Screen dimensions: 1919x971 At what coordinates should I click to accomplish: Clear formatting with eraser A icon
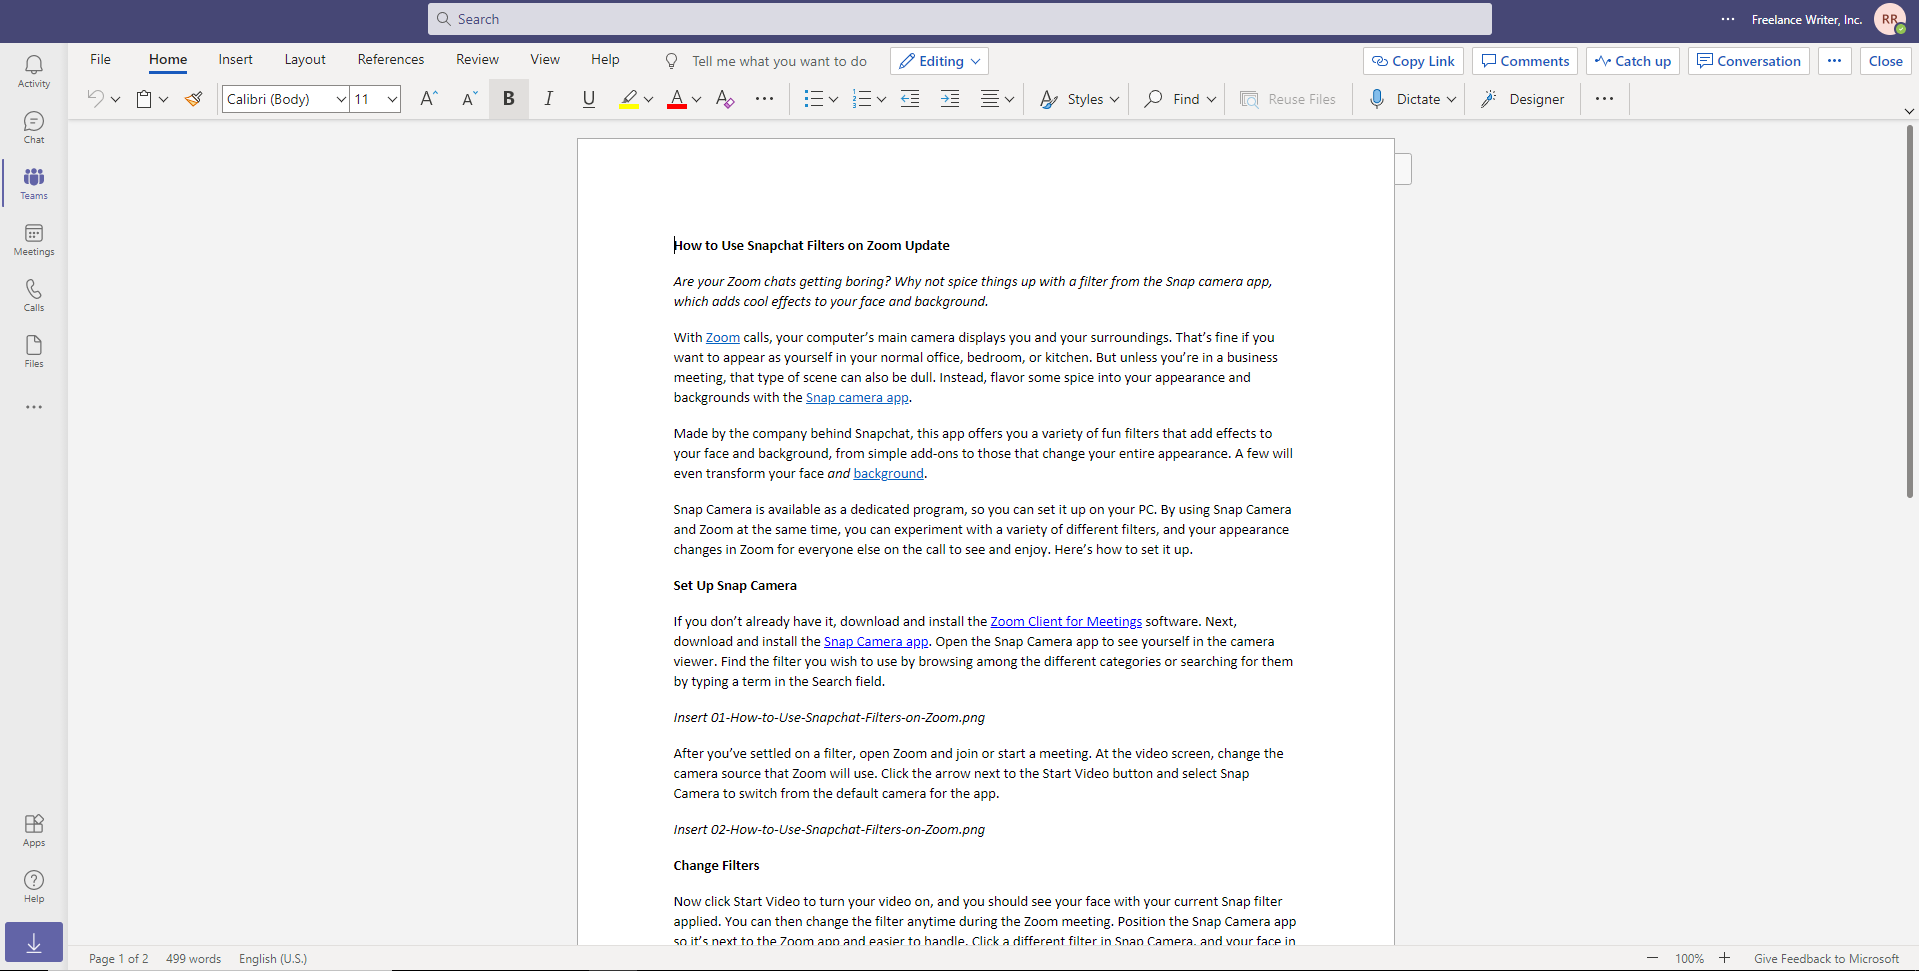point(725,98)
